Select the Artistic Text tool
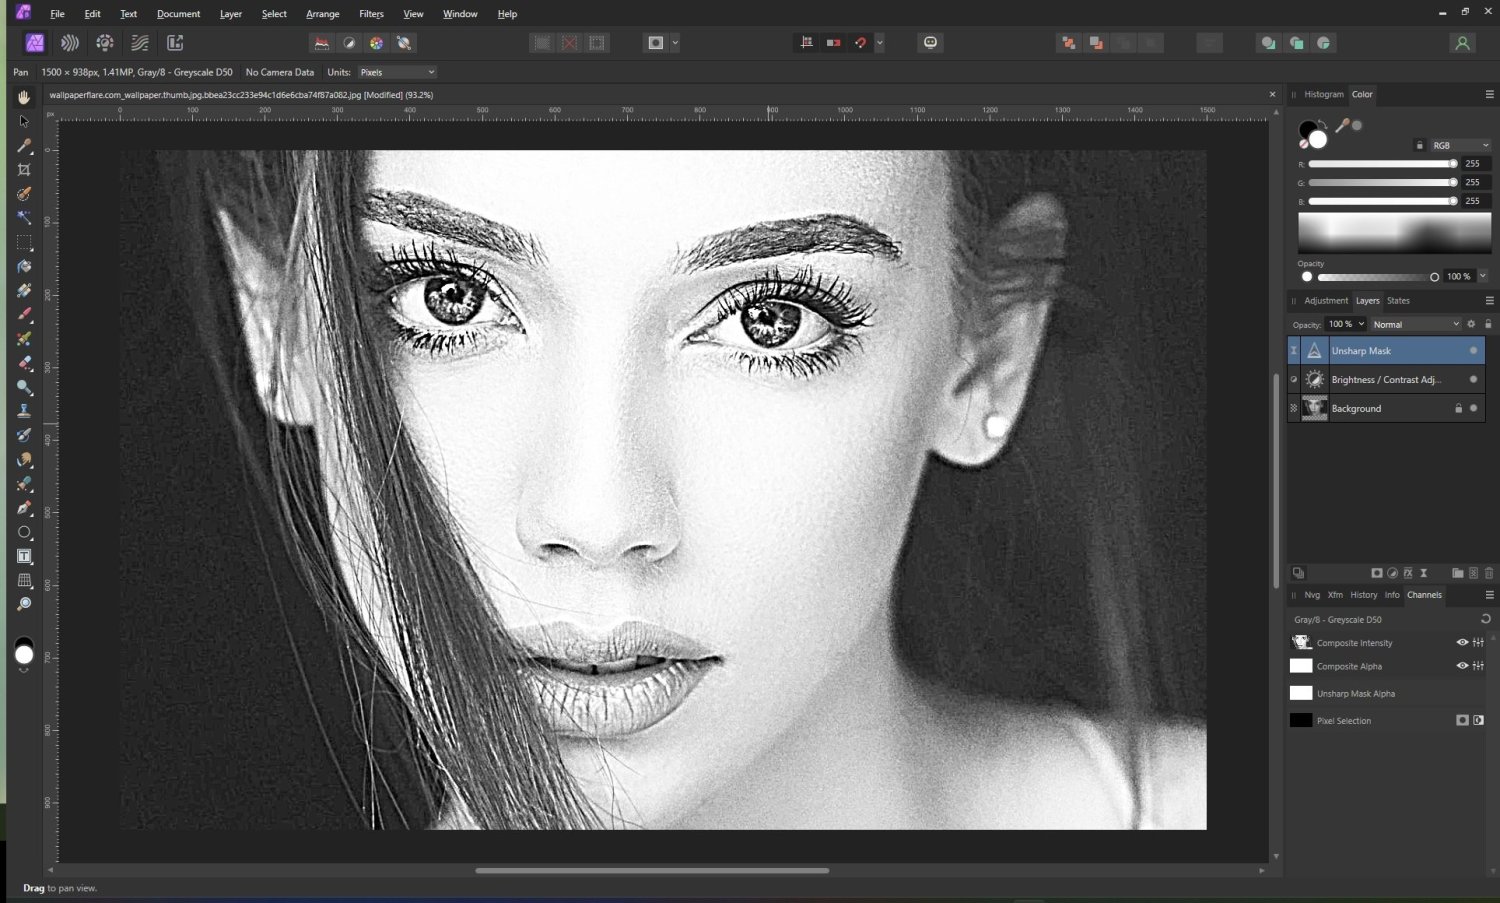The width and height of the screenshot is (1500, 903). tap(24, 556)
